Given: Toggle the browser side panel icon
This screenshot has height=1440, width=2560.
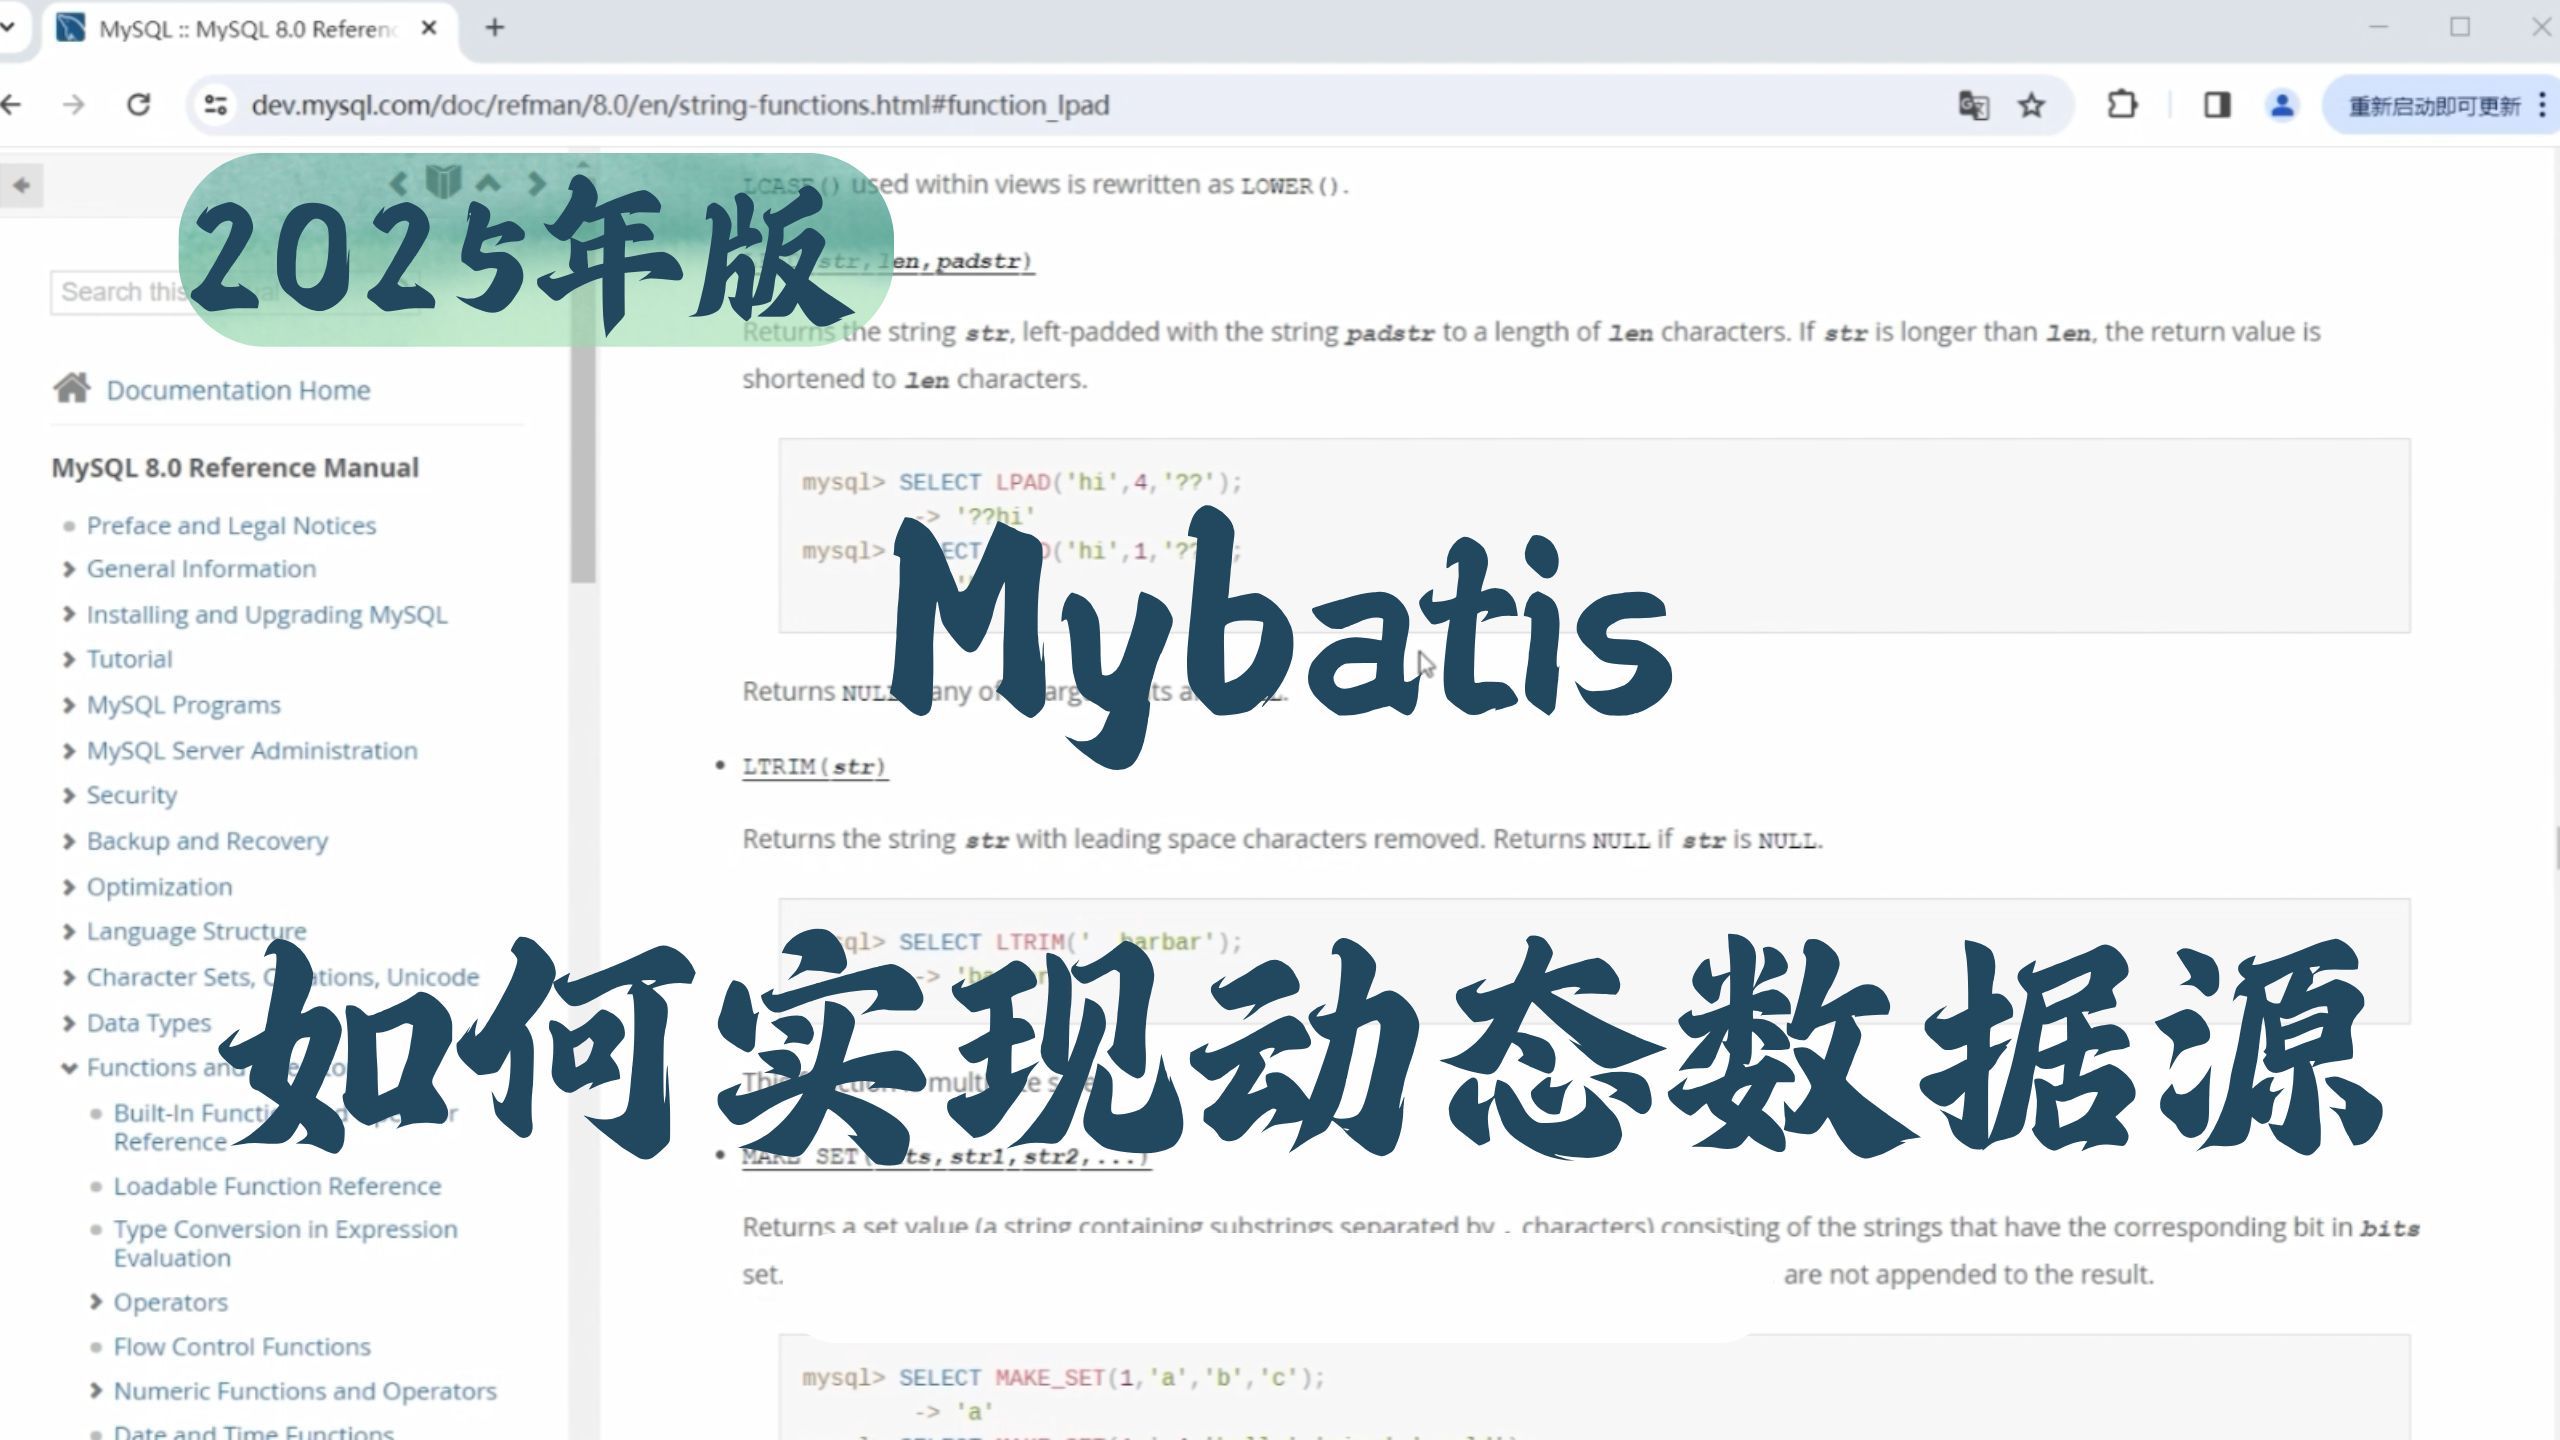Looking at the screenshot, I should (2217, 105).
